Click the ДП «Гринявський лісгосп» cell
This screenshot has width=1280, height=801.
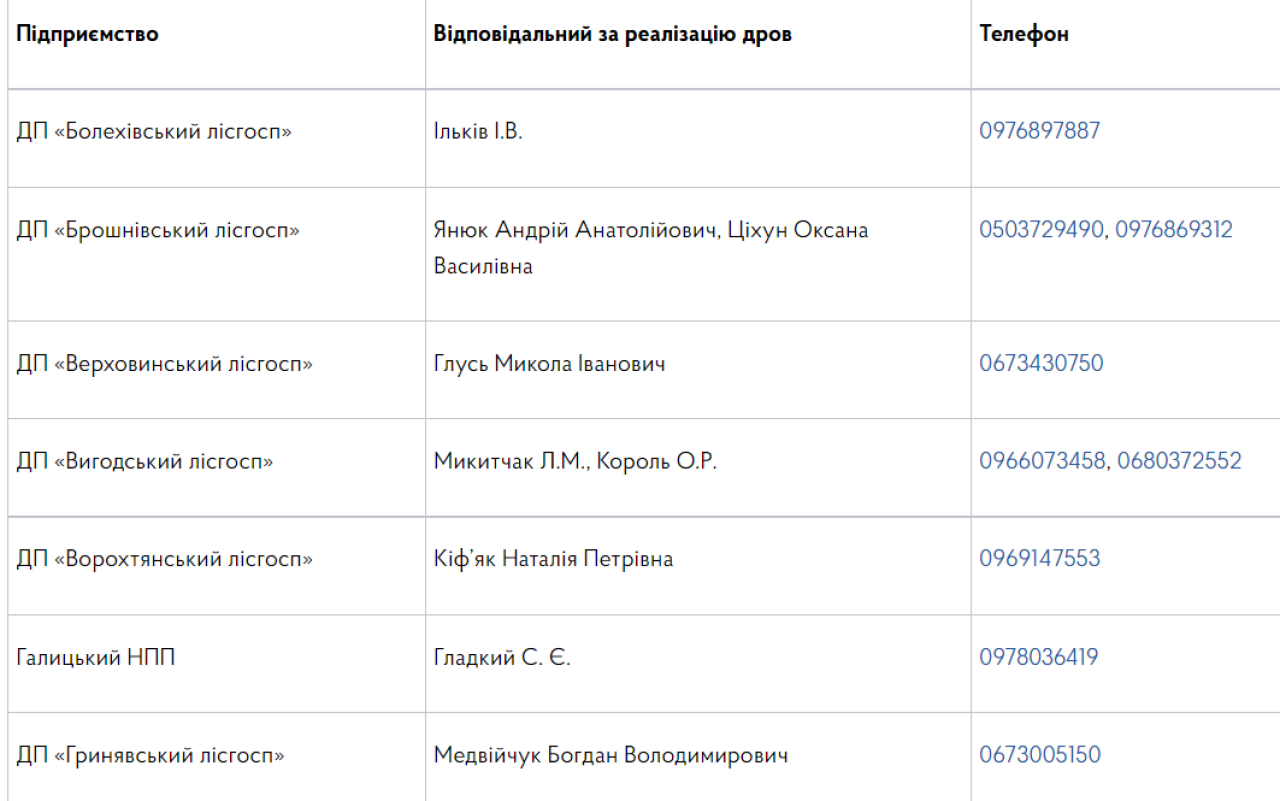click(150, 755)
